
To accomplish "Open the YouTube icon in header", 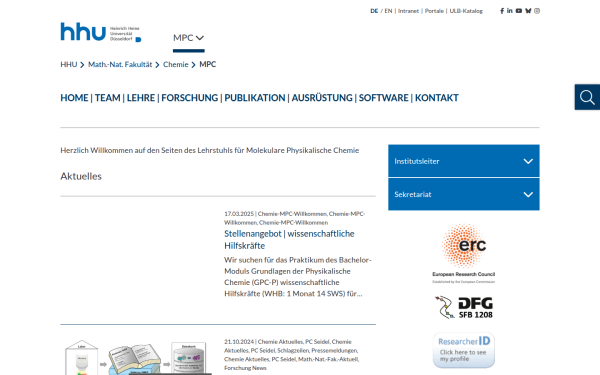I will 518,11.
